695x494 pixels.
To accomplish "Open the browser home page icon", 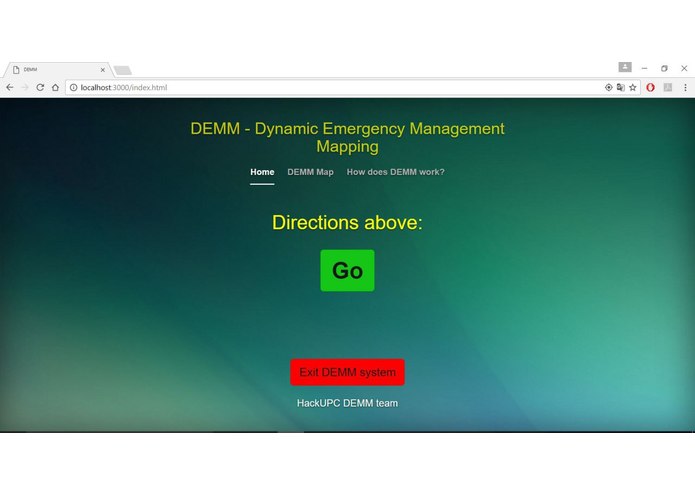I will tap(55, 87).
